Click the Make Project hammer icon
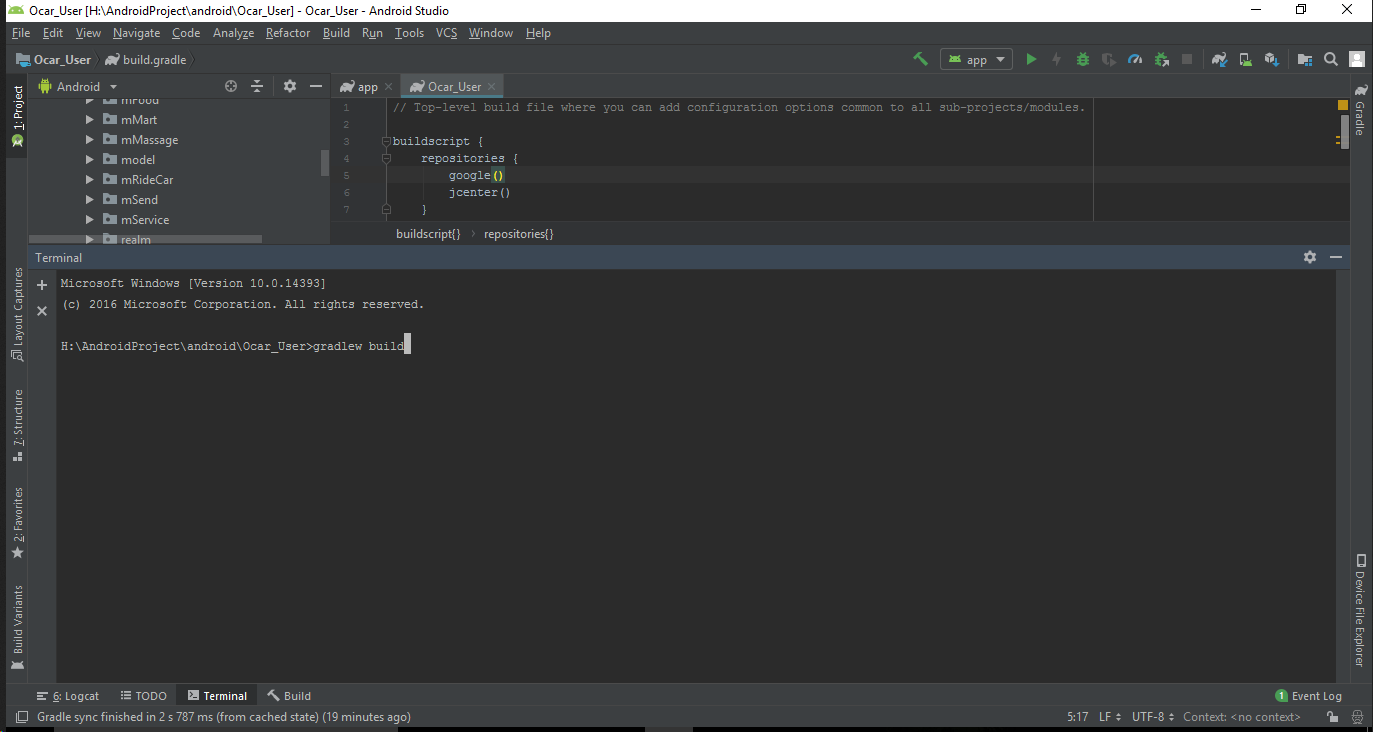Viewport: 1373px width, 732px height. 921,59
